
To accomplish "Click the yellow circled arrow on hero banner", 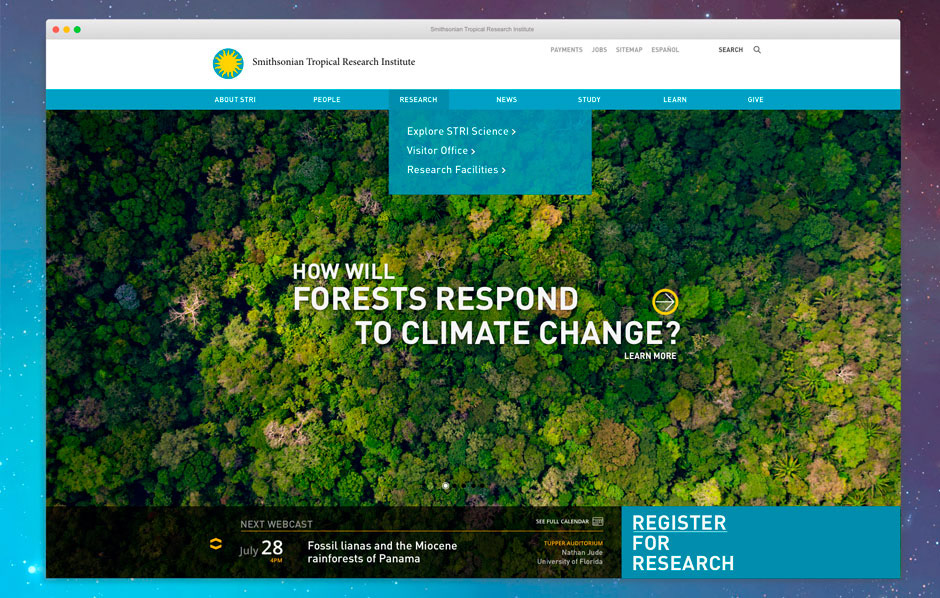I will (x=665, y=302).
